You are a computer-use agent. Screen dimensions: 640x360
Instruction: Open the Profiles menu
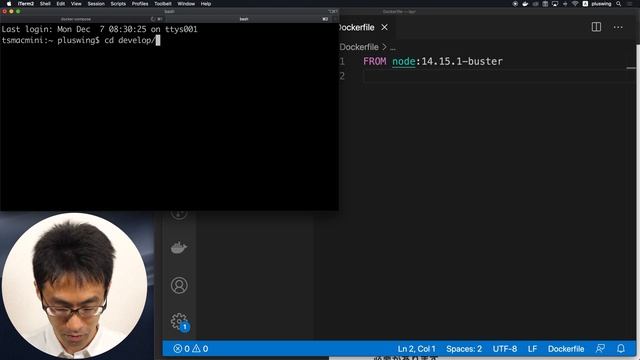(140, 4)
